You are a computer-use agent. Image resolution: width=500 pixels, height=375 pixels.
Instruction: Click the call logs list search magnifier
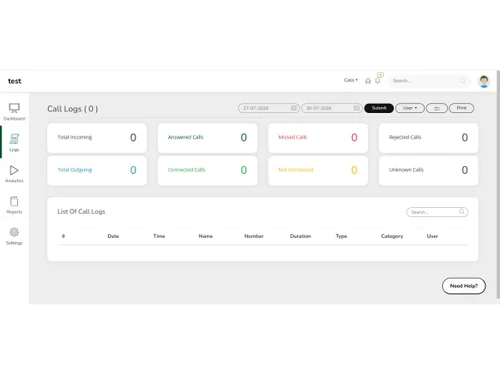coord(462,212)
